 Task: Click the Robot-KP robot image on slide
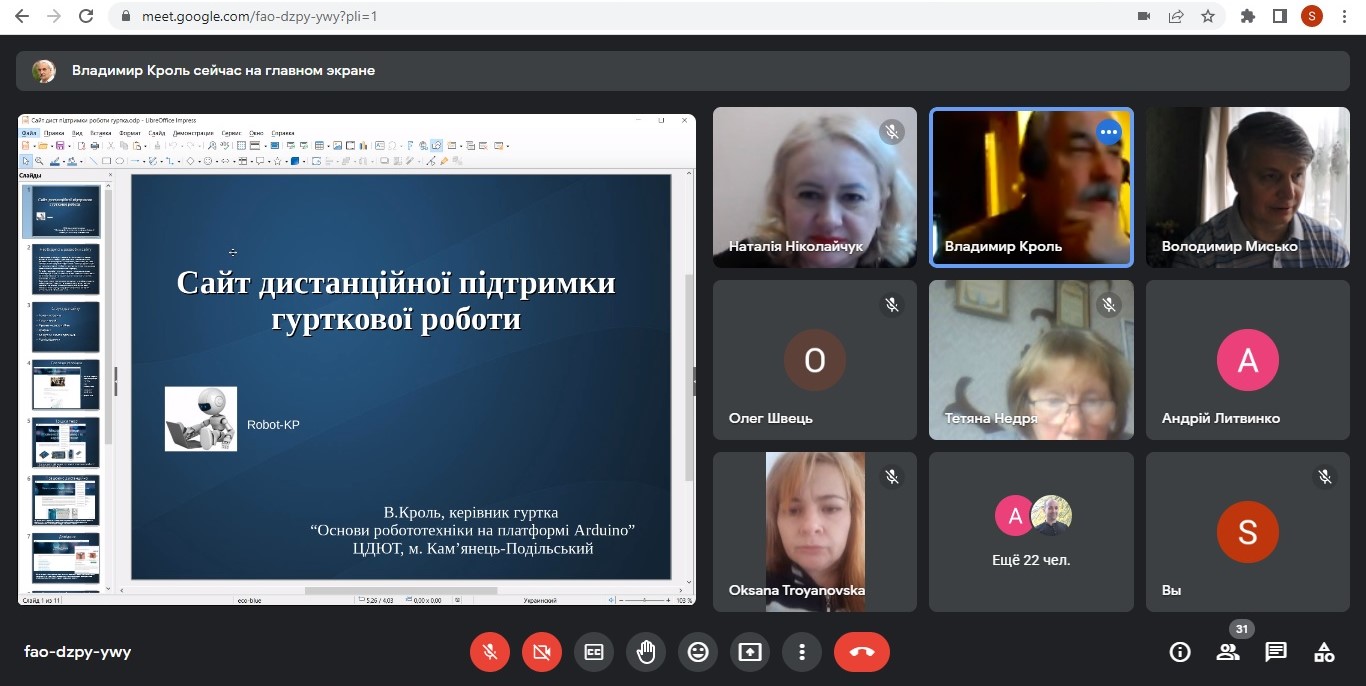(x=201, y=419)
